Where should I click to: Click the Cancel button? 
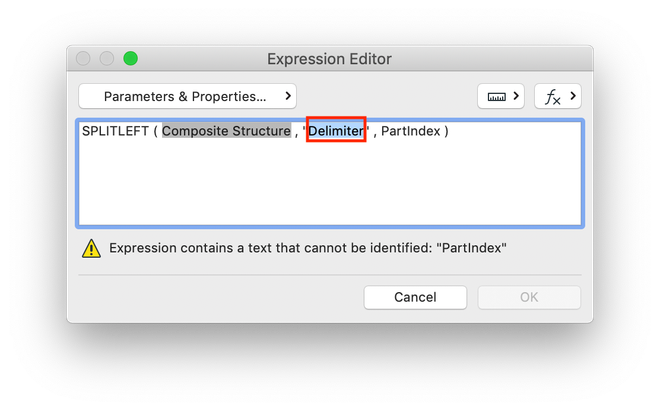coord(415,297)
